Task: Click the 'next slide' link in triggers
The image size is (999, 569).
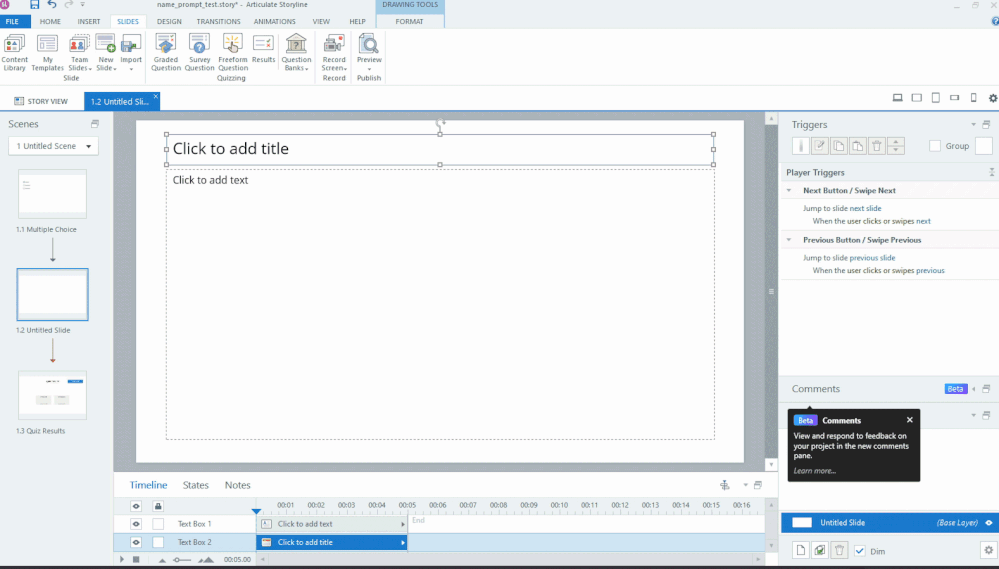Action: pyautogui.click(x=865, y=208)
